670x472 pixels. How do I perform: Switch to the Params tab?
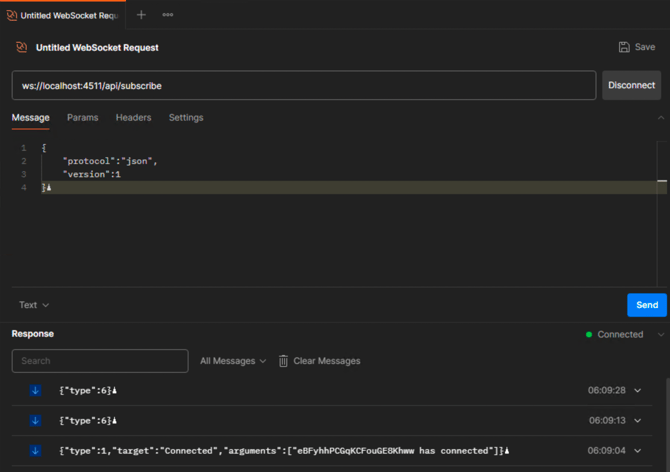82,118
